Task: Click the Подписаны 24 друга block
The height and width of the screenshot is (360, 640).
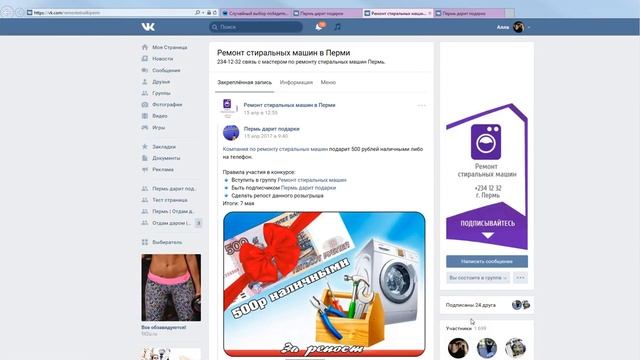Action: tap(487, 305)
